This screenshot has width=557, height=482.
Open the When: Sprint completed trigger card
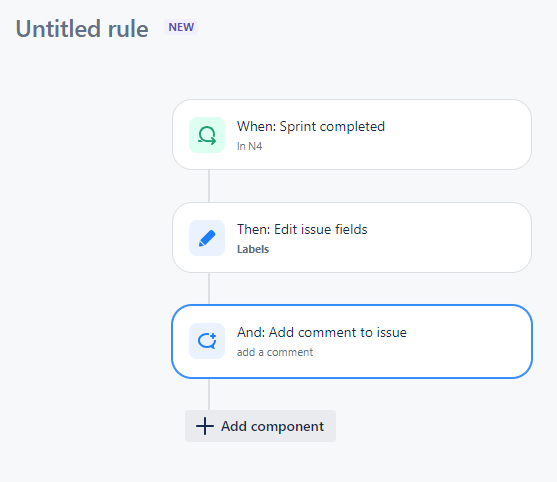coord(352,135)
